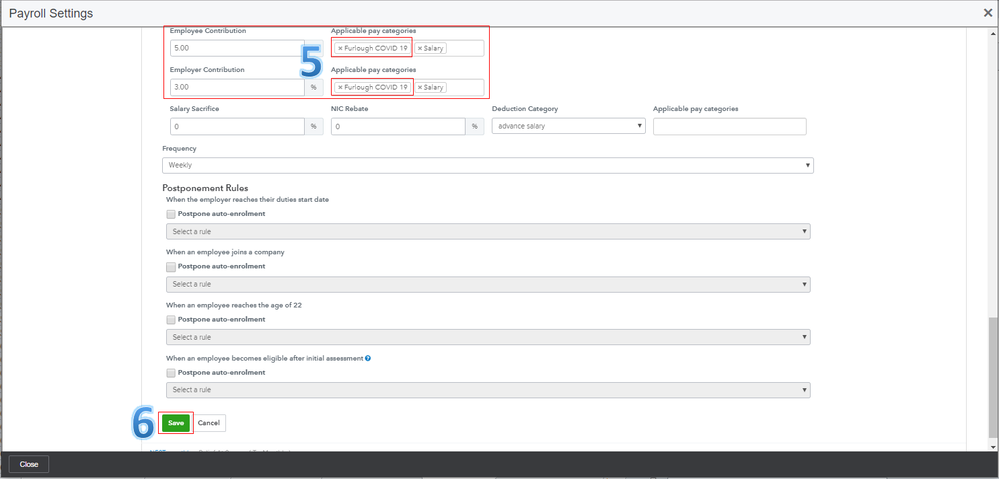This screenshot has height=479, width=999.
Task: Click the Close button in the bottom bar
Action: tap(29, 464)
